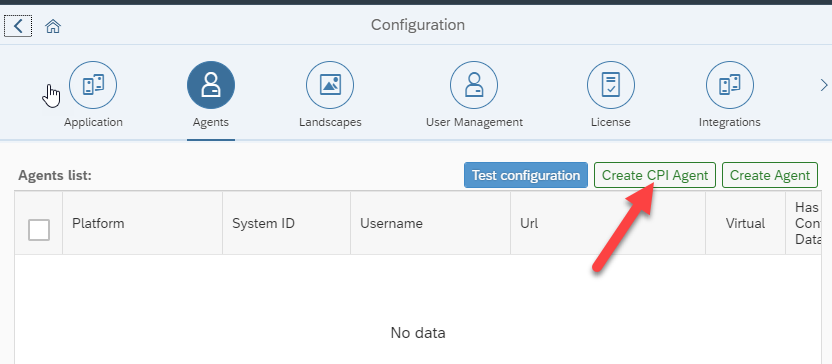Viewport: 832px width, 364px height.
Task: Open the Landscapes section icon
Action: click(x=330, y=85)
